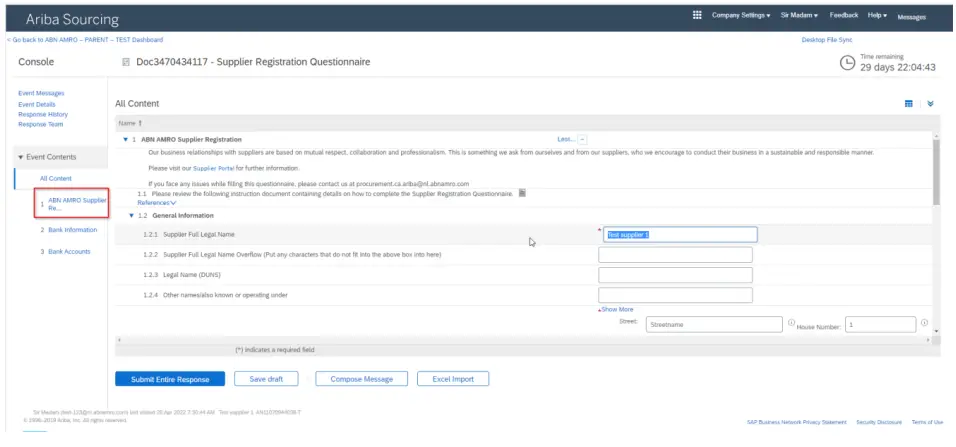Open Event Messages in the Console
Image resolution: width=956 pixels, height=447 pixels.
(x=41, y=93)
